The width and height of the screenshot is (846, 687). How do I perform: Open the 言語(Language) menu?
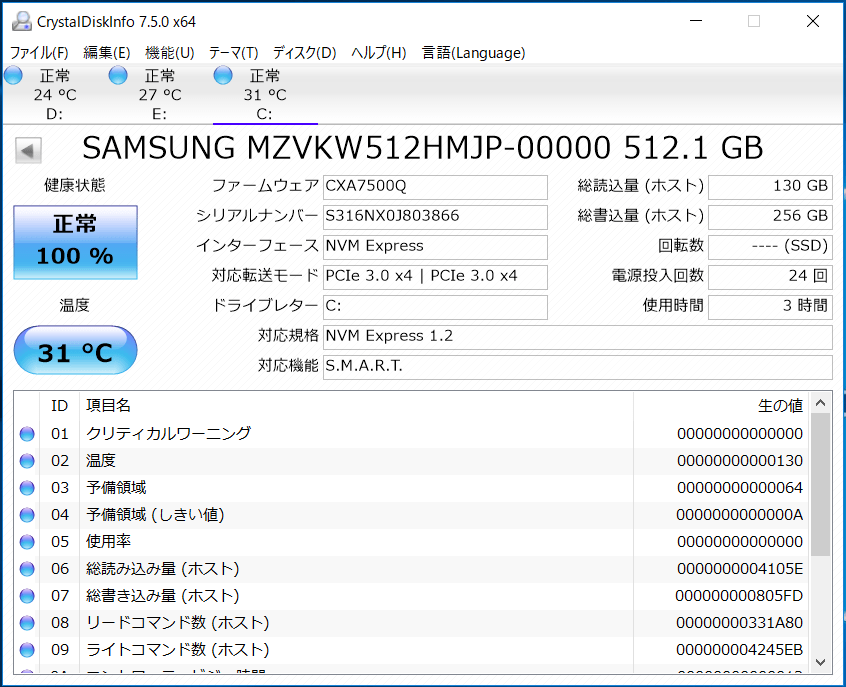click(473, 53)
